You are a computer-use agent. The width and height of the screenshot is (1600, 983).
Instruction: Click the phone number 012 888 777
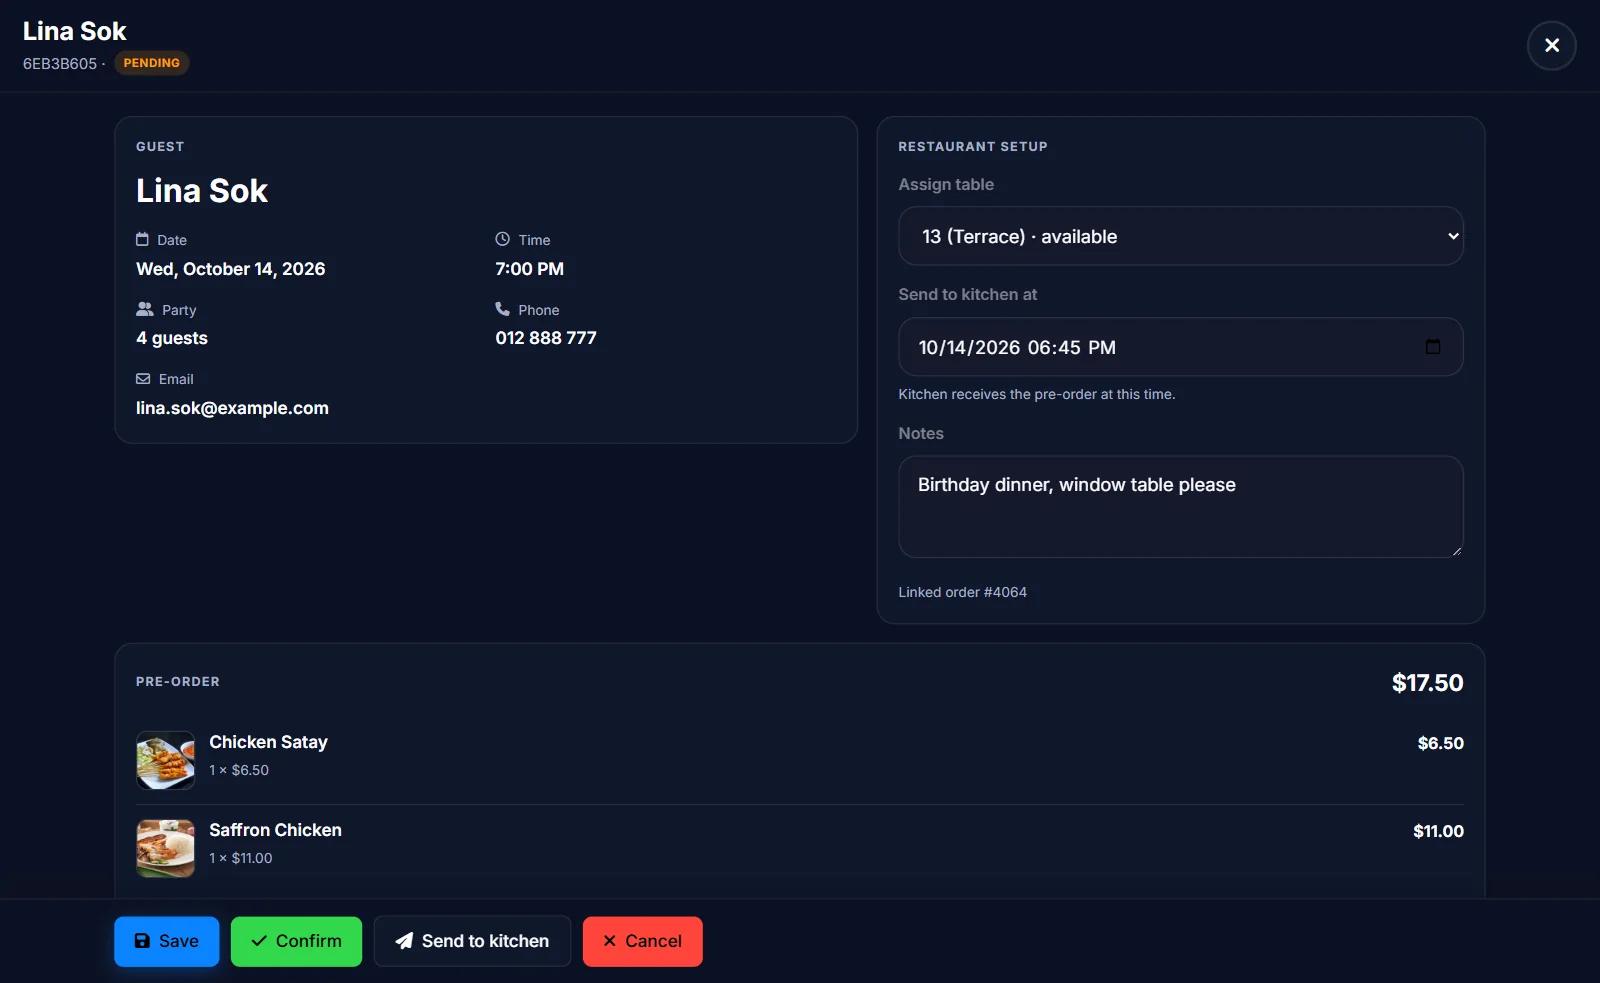(546, 338)
